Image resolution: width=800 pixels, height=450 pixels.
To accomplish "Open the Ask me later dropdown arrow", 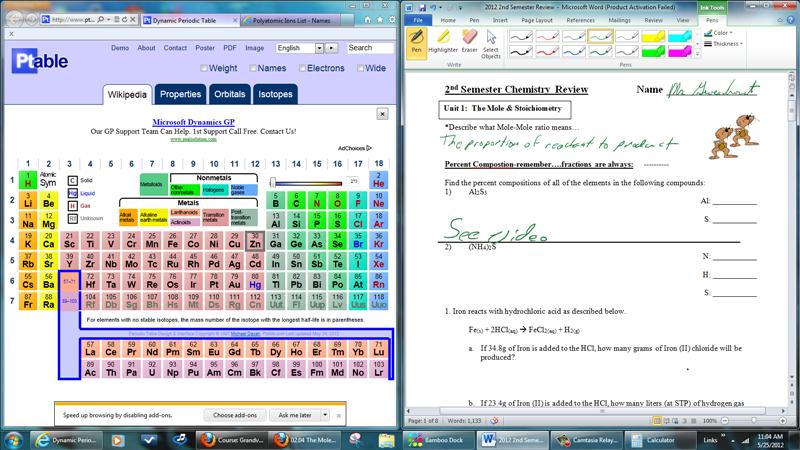I will pyautogui.click(x=325, y=415).
